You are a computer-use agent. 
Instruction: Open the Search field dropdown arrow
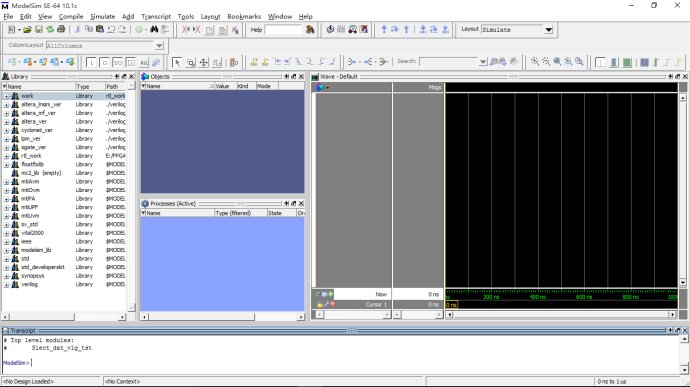point(483,62)
